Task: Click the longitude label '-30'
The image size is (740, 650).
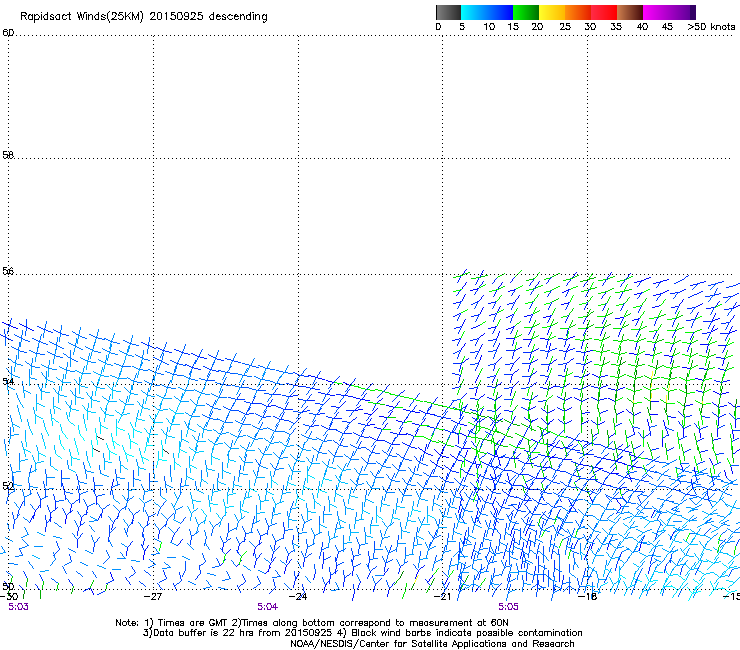Action: click(x=9, y=597)
